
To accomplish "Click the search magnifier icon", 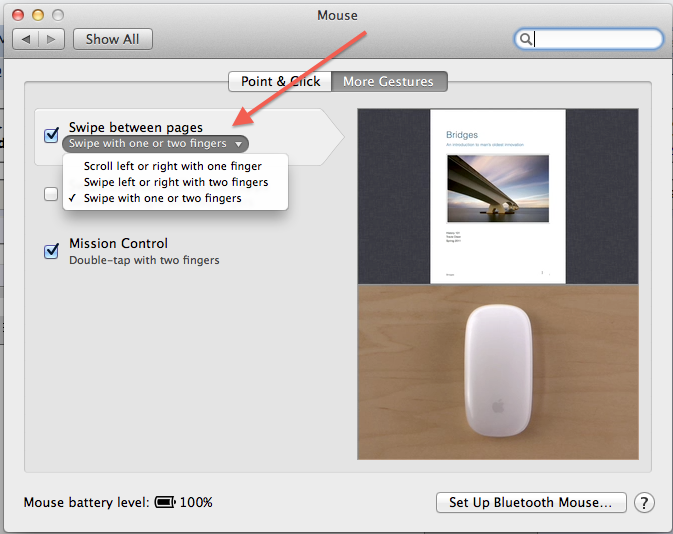I will click(525, 39).
